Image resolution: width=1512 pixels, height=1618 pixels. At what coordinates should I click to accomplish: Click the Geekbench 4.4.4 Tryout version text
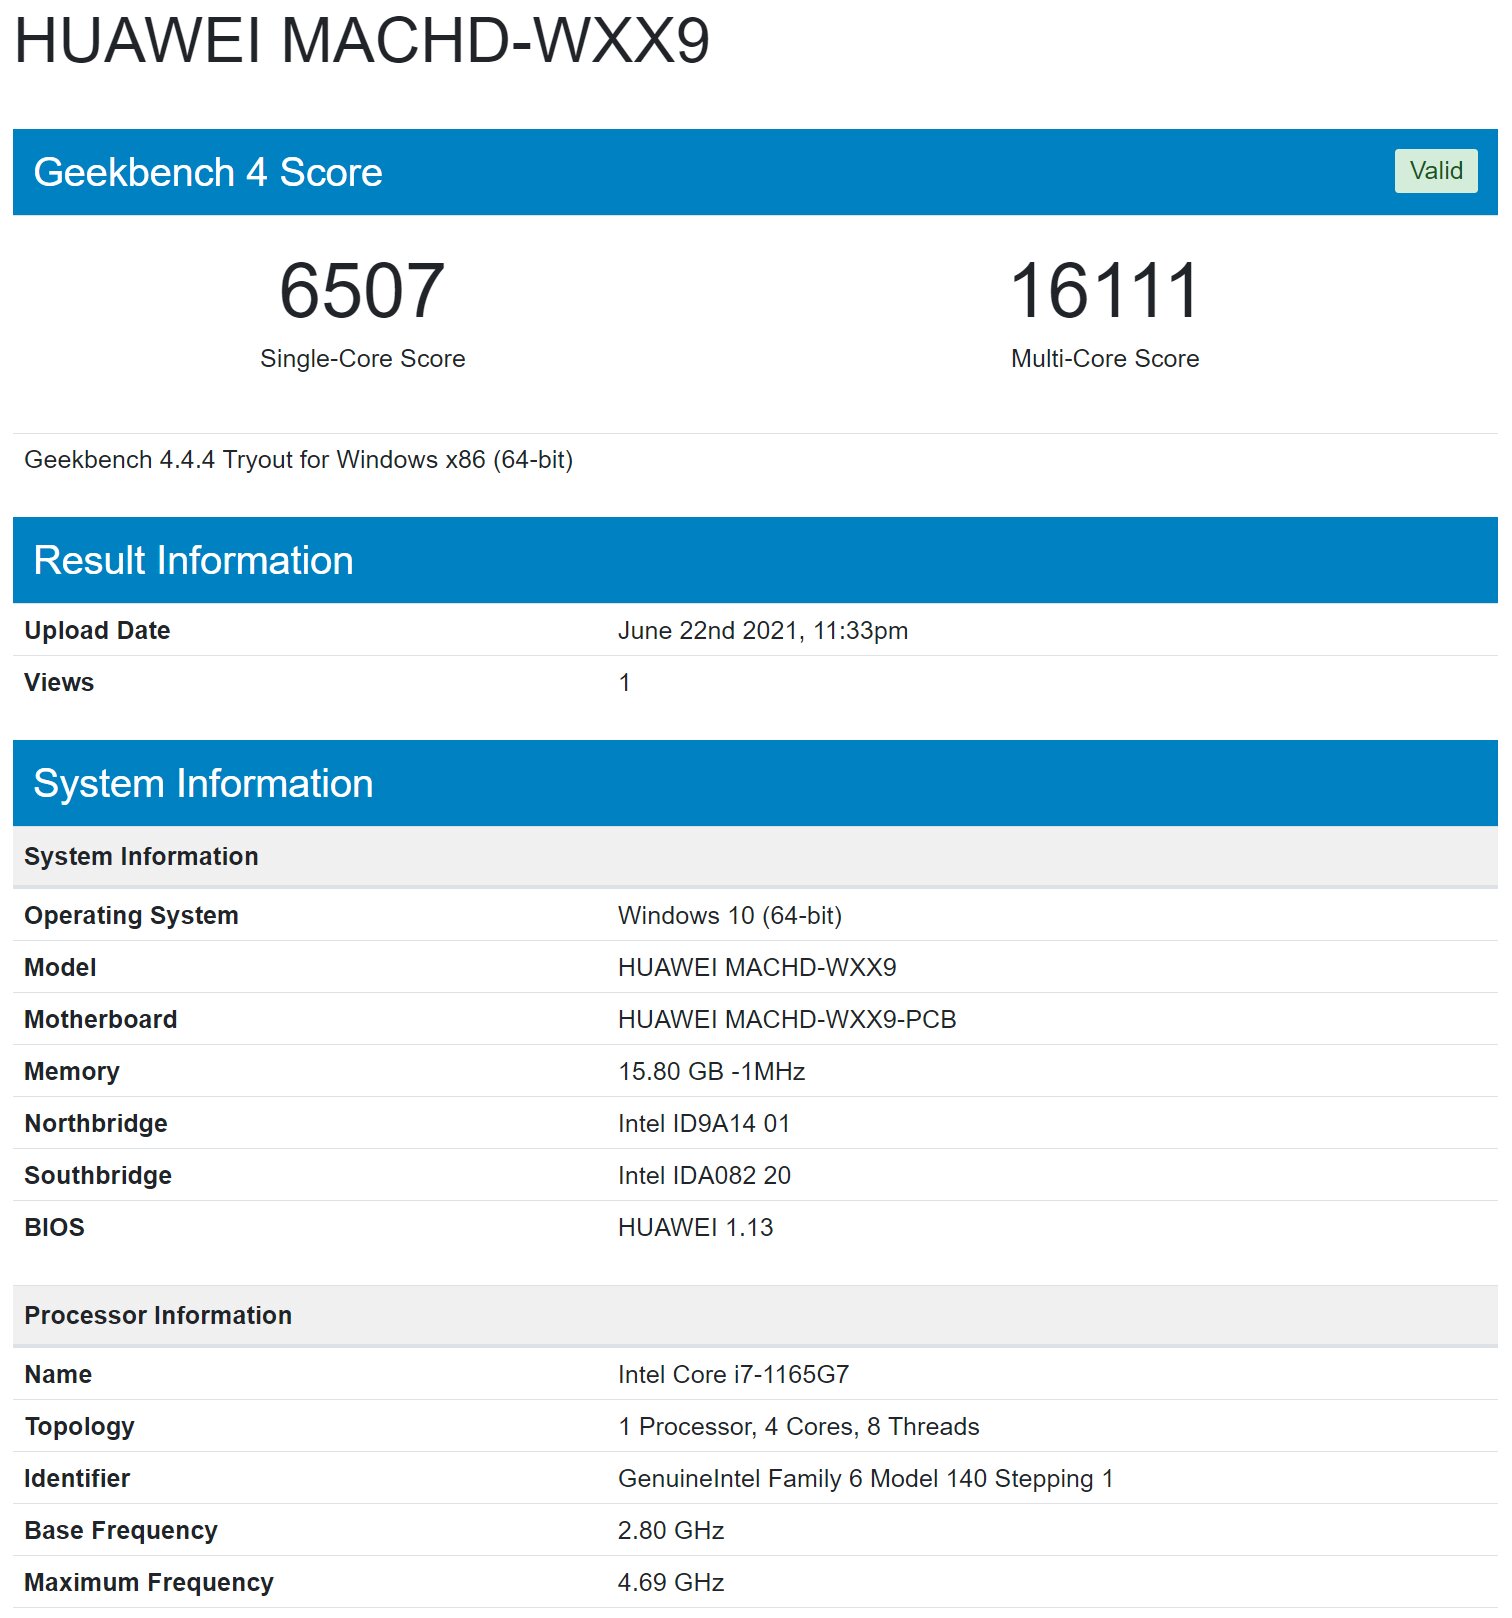[x=298, y=460]
